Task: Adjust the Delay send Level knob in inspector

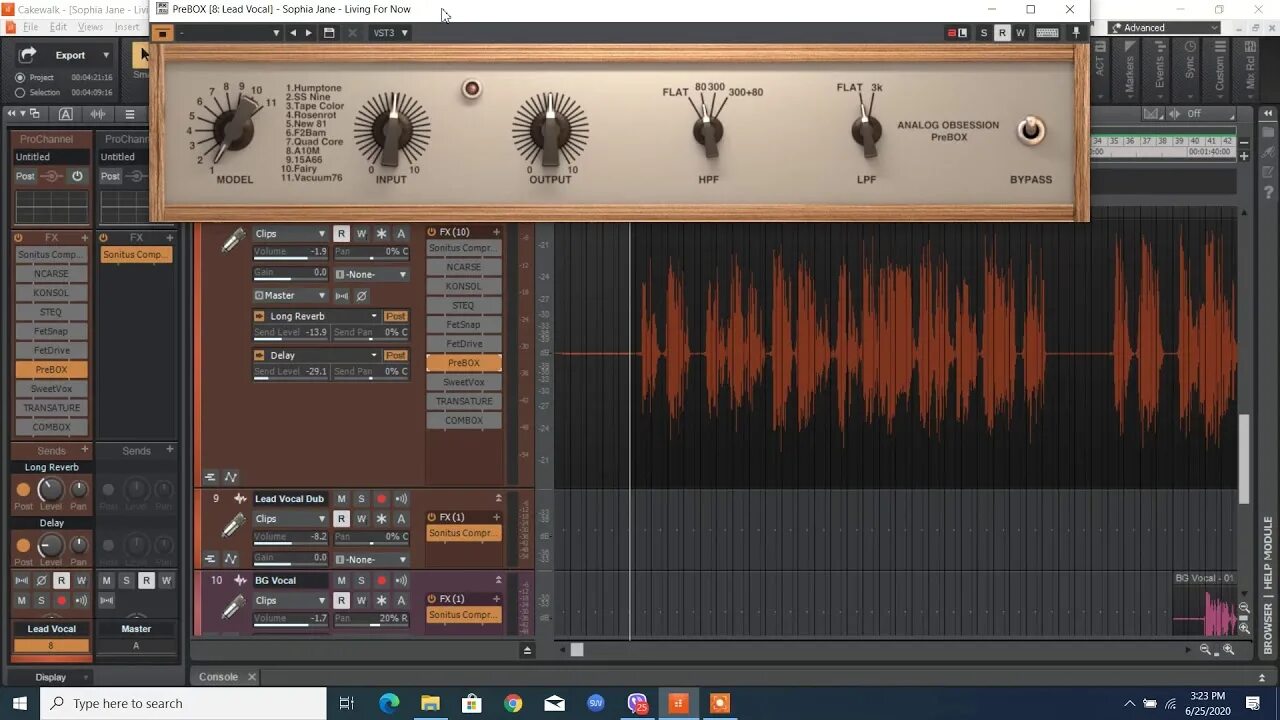Action: pyautogui.click(x=51, y=545)
